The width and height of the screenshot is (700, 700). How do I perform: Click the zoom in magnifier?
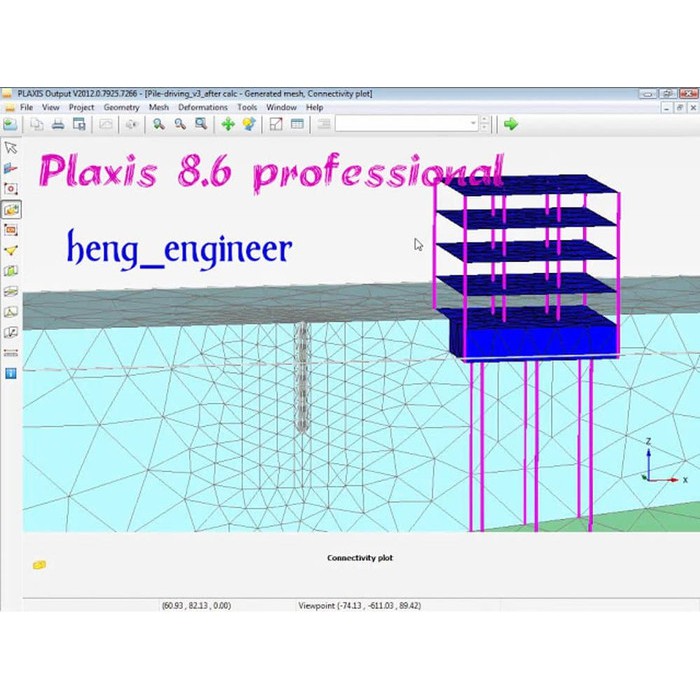tap(158, 124)
